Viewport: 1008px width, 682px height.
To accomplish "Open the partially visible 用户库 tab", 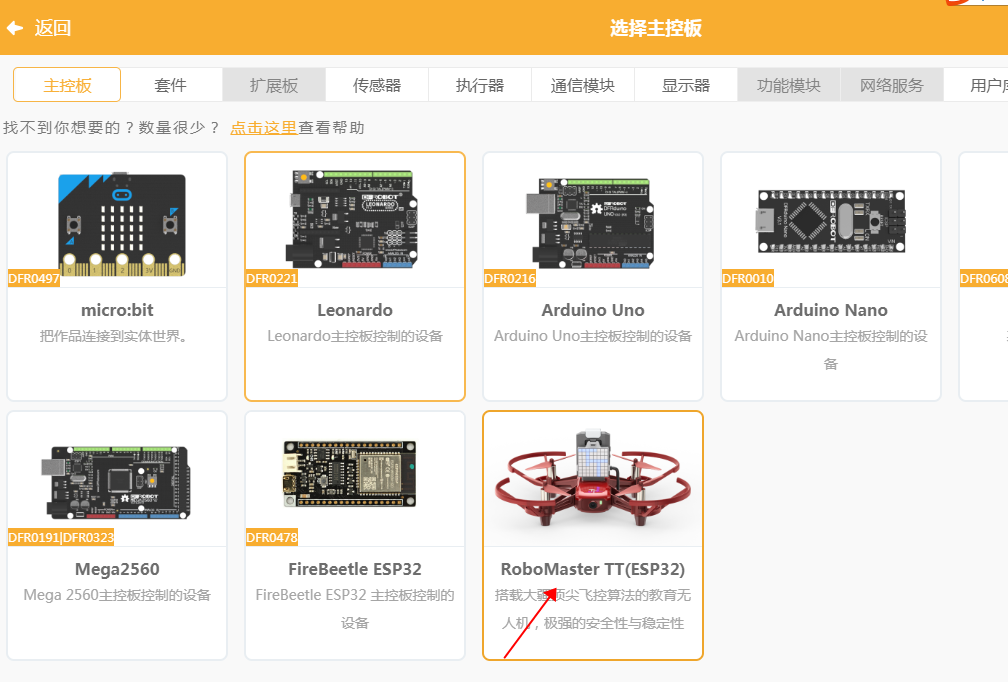I will [976, 85].
